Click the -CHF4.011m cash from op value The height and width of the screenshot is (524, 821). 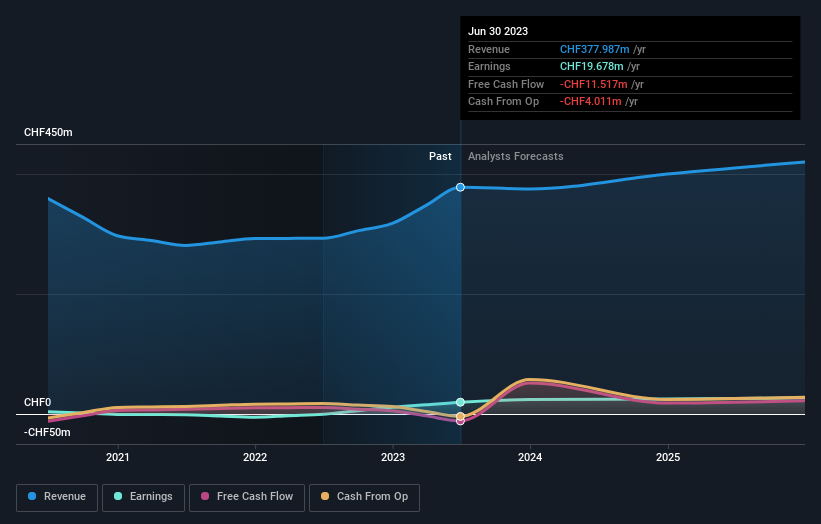coord(591,102)
